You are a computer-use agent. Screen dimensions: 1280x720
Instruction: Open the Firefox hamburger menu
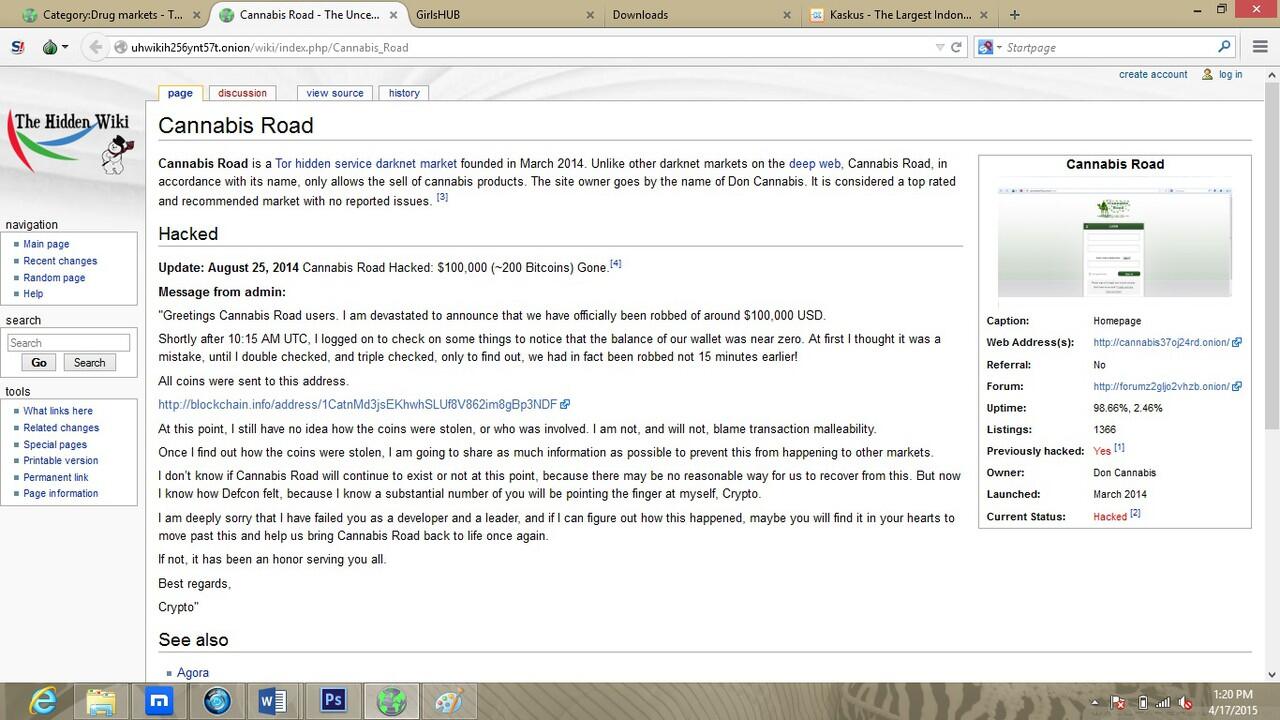tap(1260, 47)
